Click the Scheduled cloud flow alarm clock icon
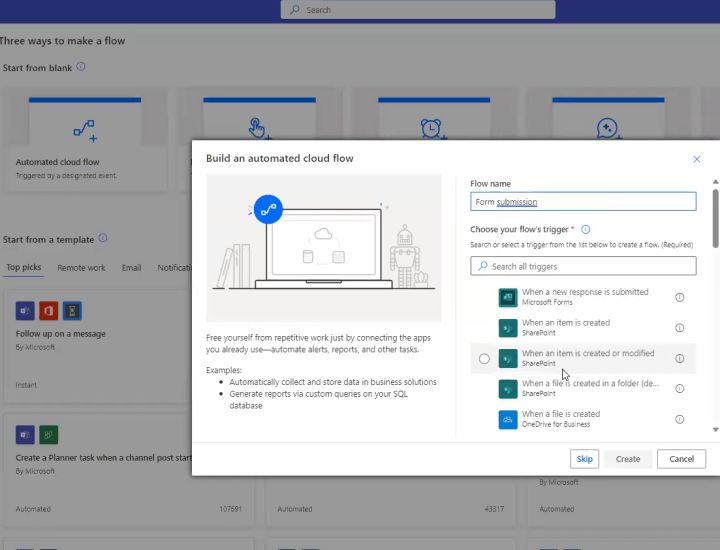The image size is (720, 550). (432, 129)
